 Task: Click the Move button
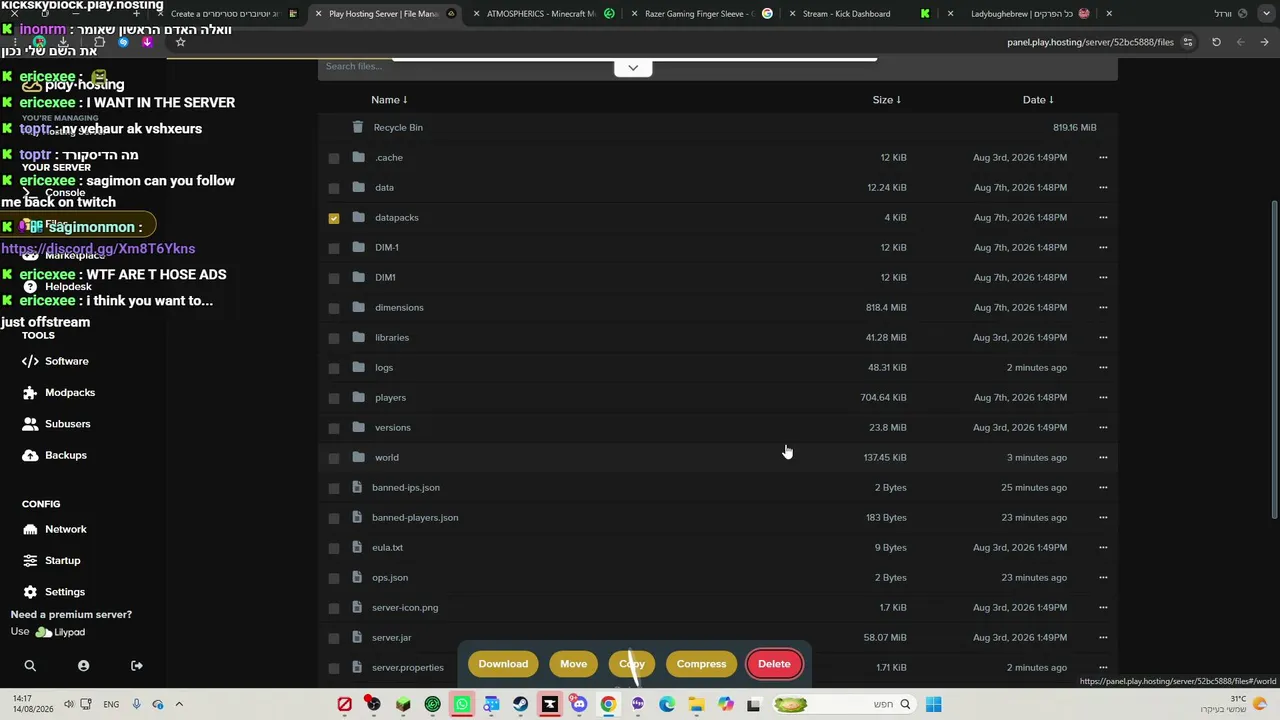click(x=574, y=664)
